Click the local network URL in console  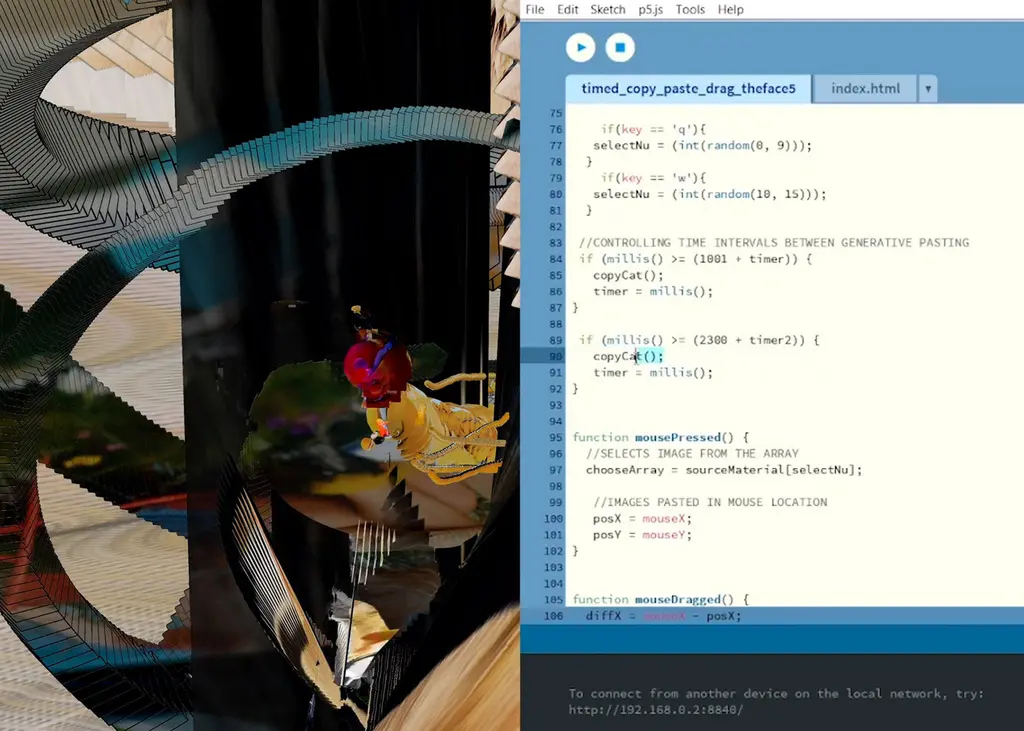click(x=656, y=710)
